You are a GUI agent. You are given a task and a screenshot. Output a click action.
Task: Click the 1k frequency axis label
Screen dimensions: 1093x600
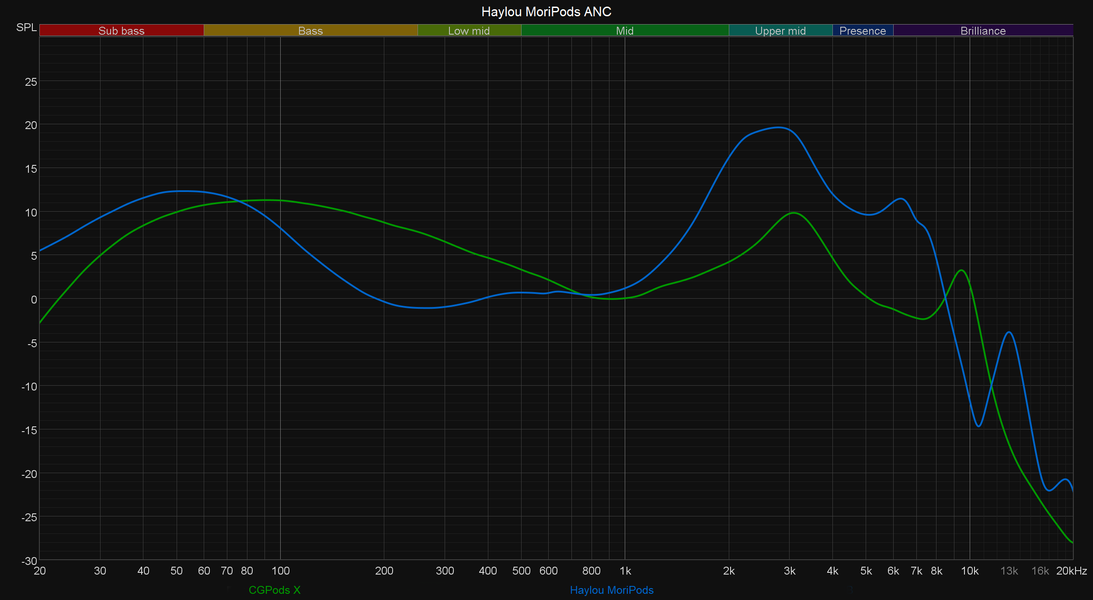[625, 571]
